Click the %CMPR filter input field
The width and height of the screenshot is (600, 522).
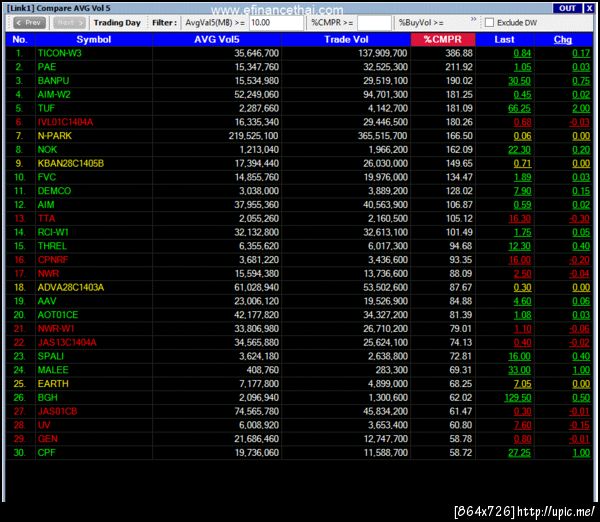374,23
